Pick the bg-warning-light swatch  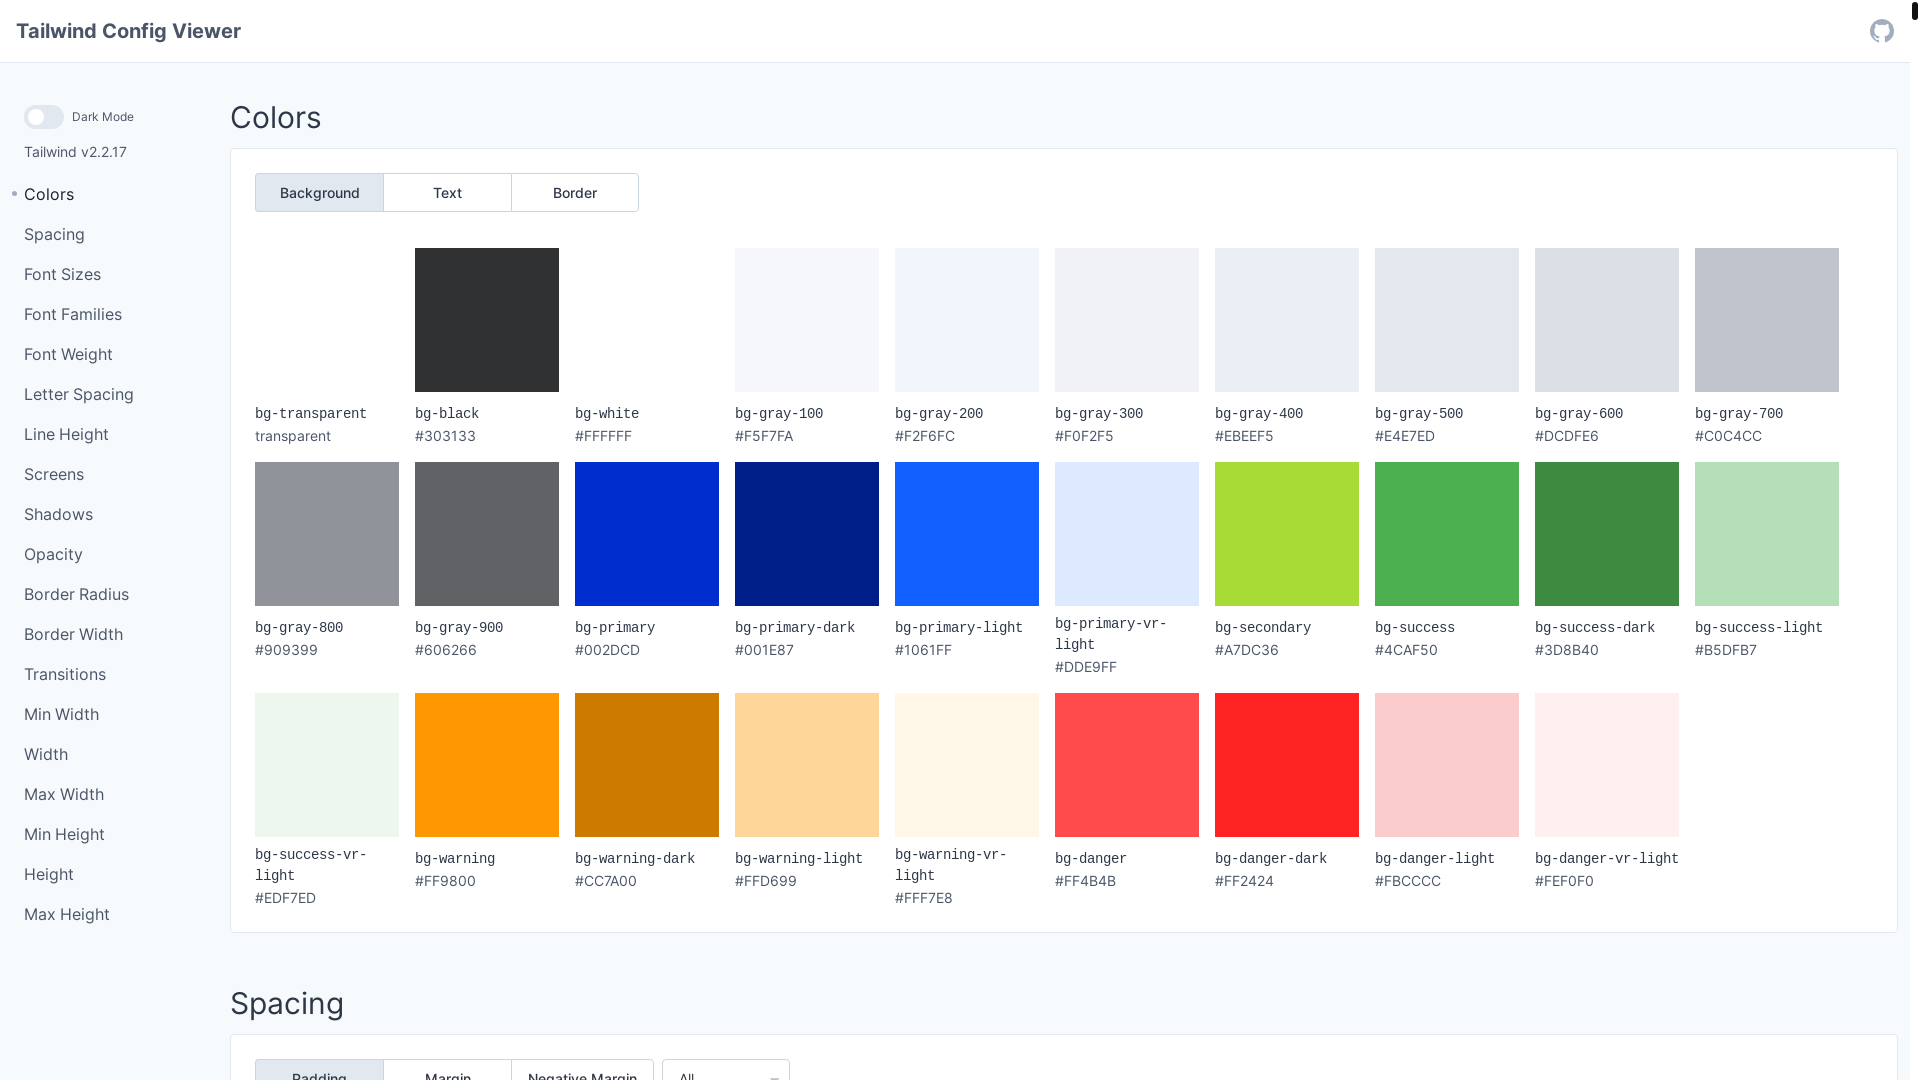click(807, 765)
